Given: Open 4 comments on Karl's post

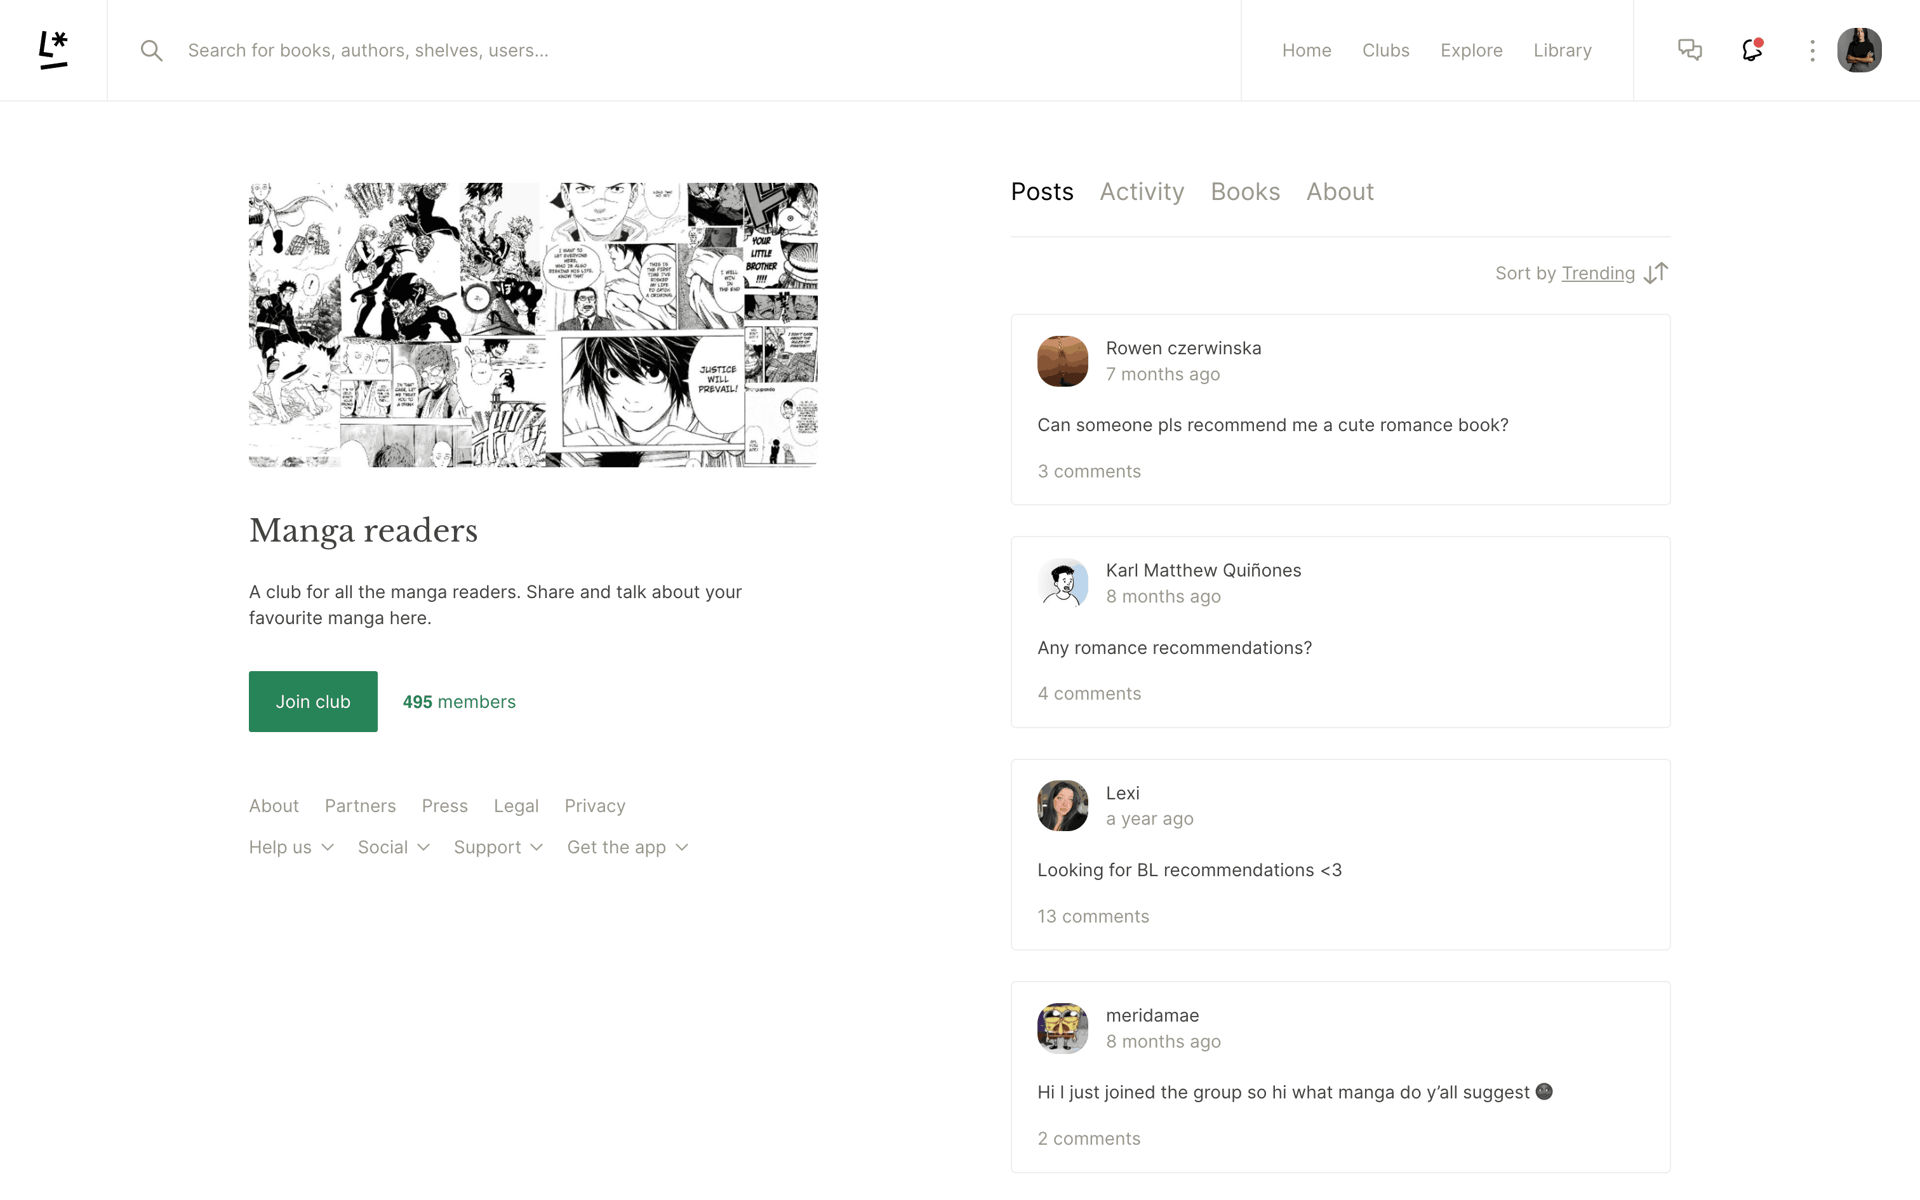Looking at the screenshot, I should (x=1089, y=693).
